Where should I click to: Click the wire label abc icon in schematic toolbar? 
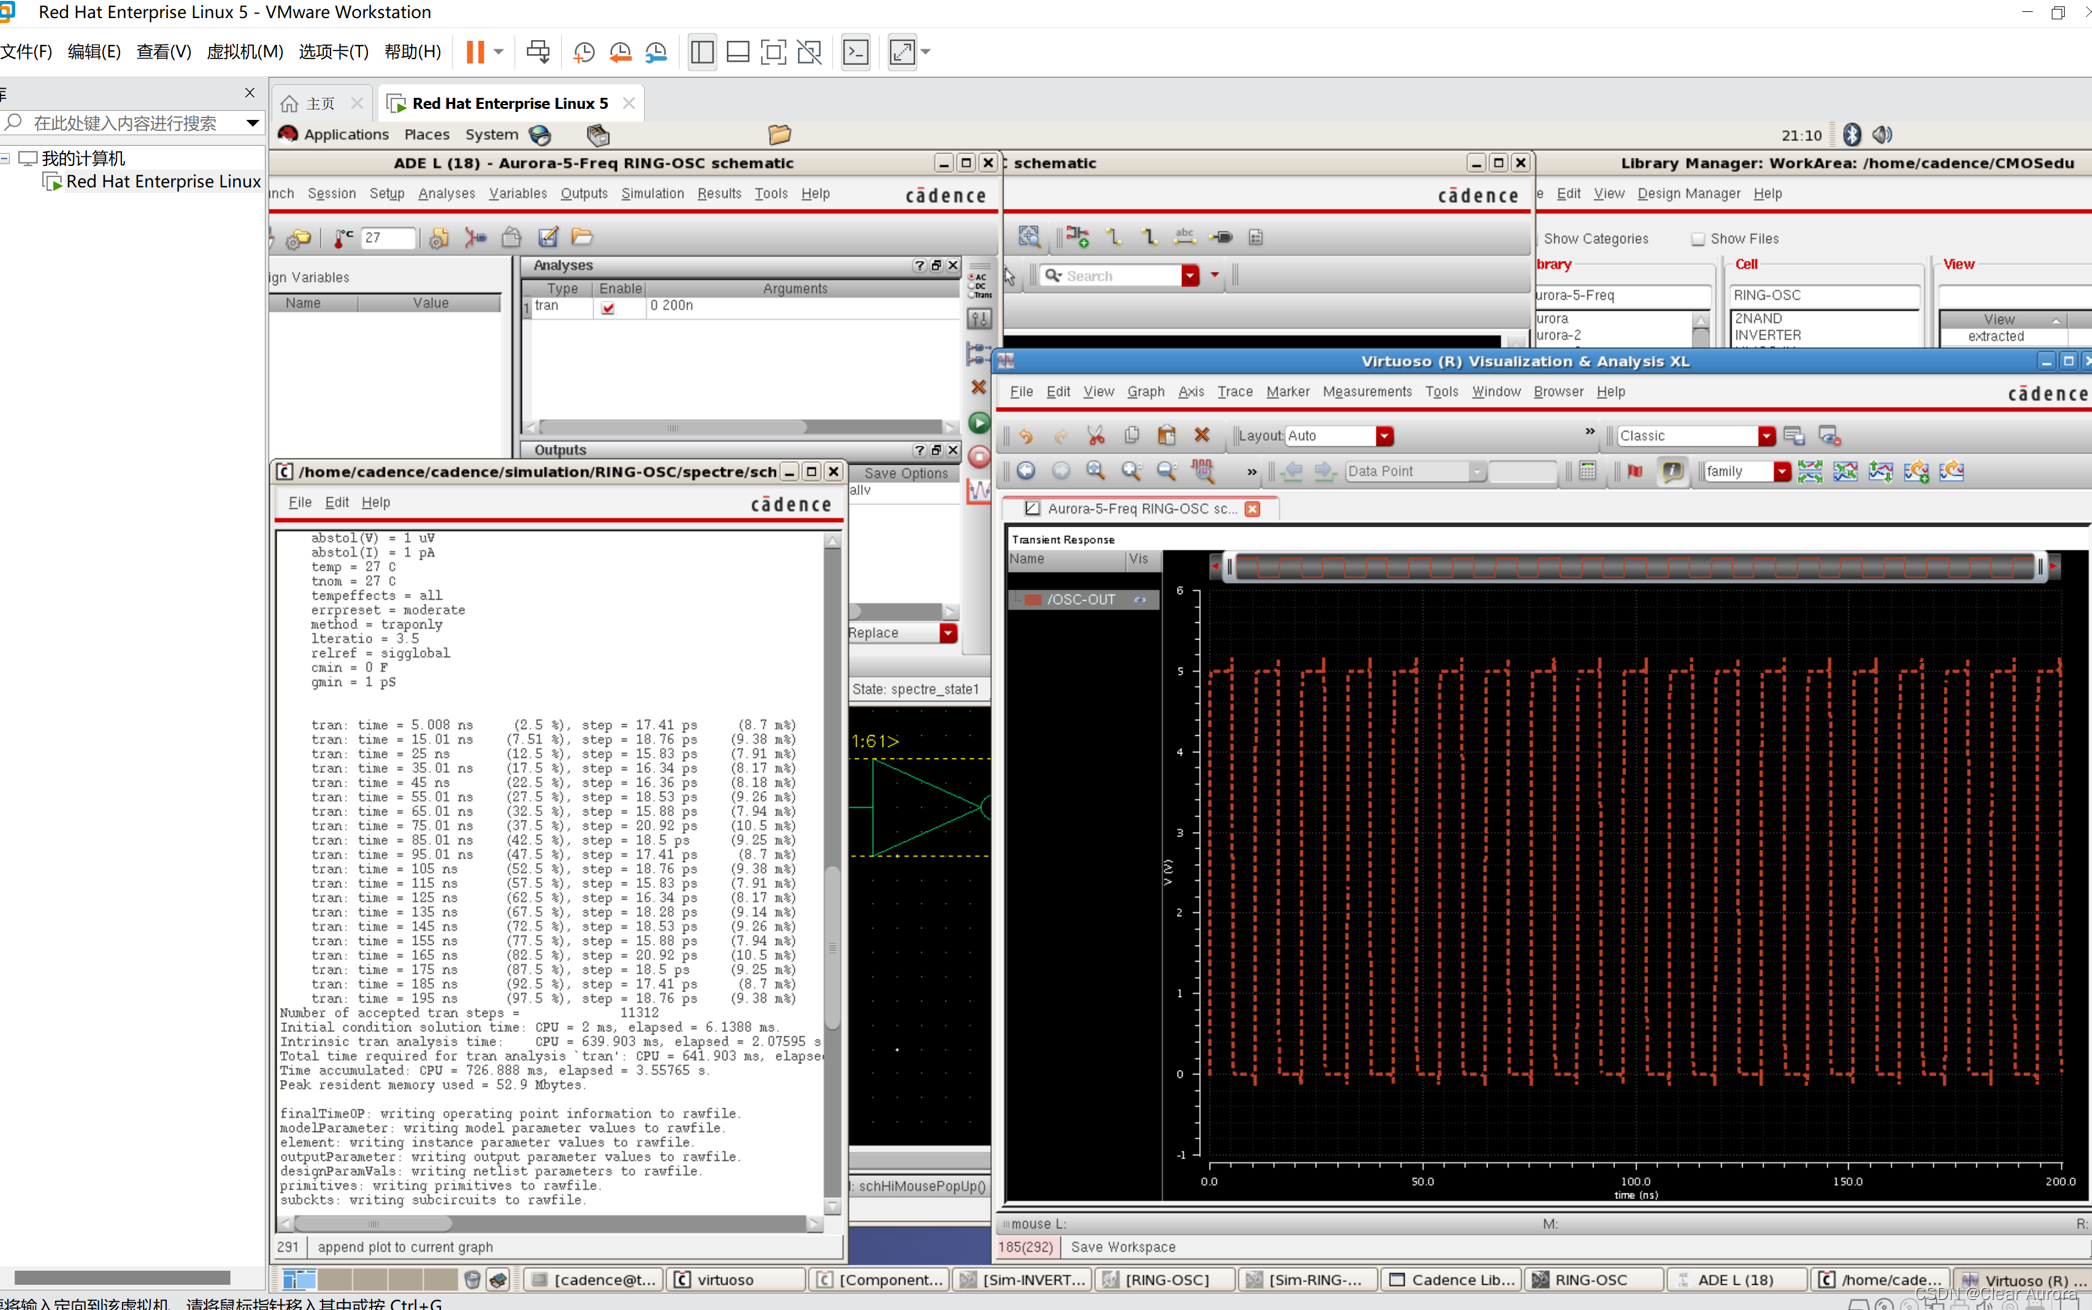[1185, 237]
